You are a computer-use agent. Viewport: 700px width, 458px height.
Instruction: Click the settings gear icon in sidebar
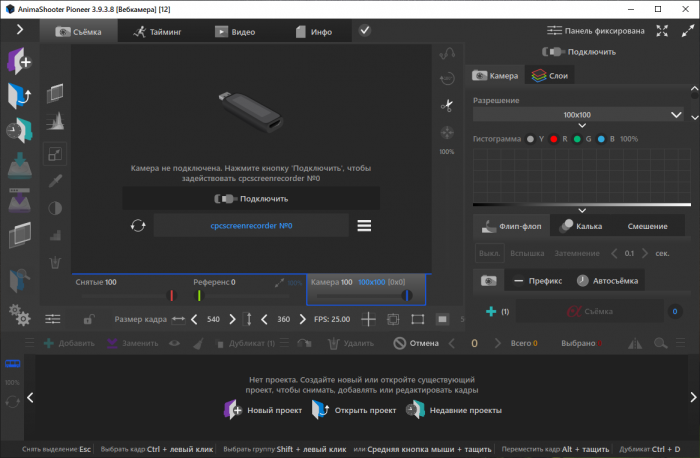click(x=19, y=314)
